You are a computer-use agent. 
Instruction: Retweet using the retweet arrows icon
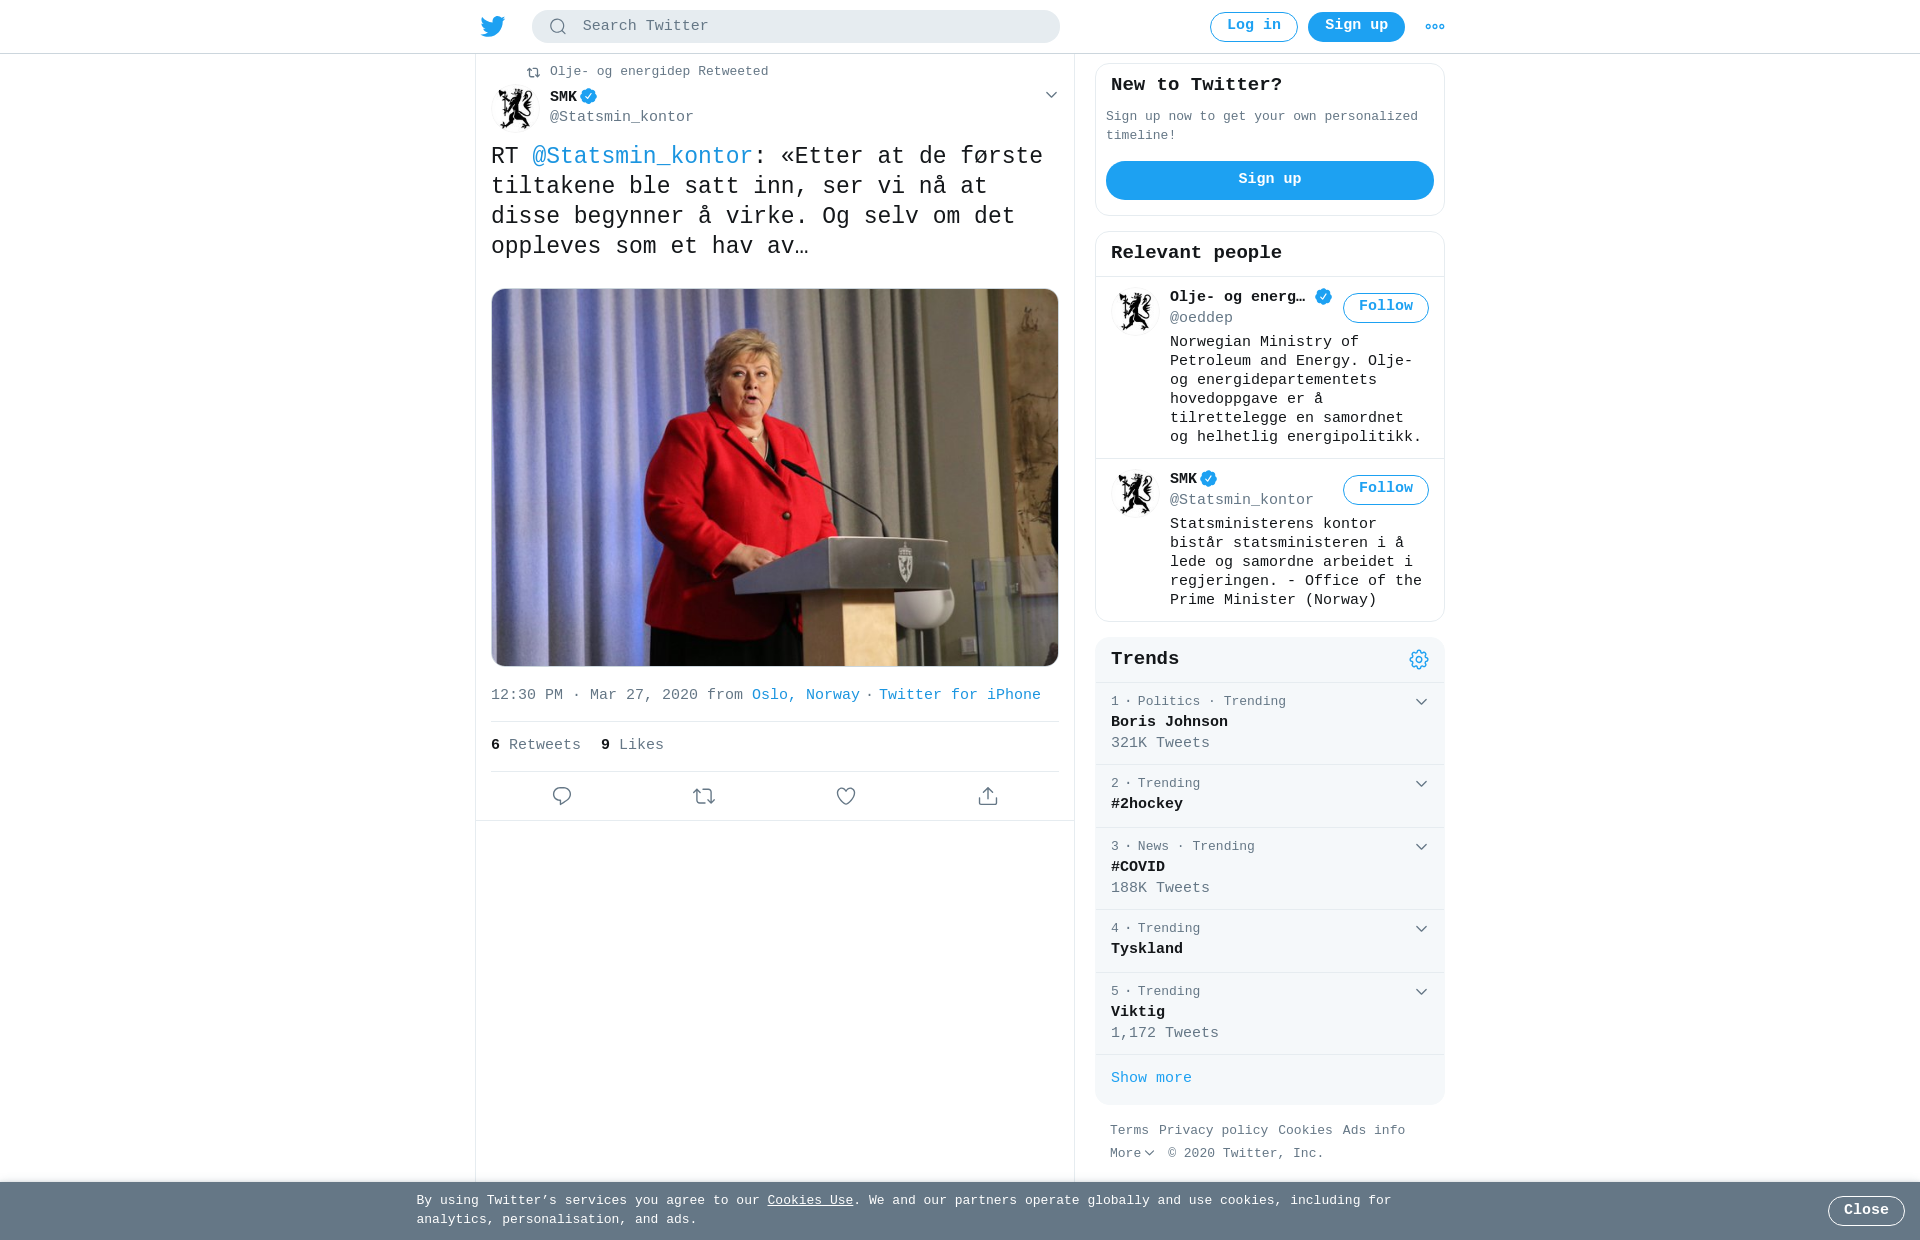[x=704, y=796]
